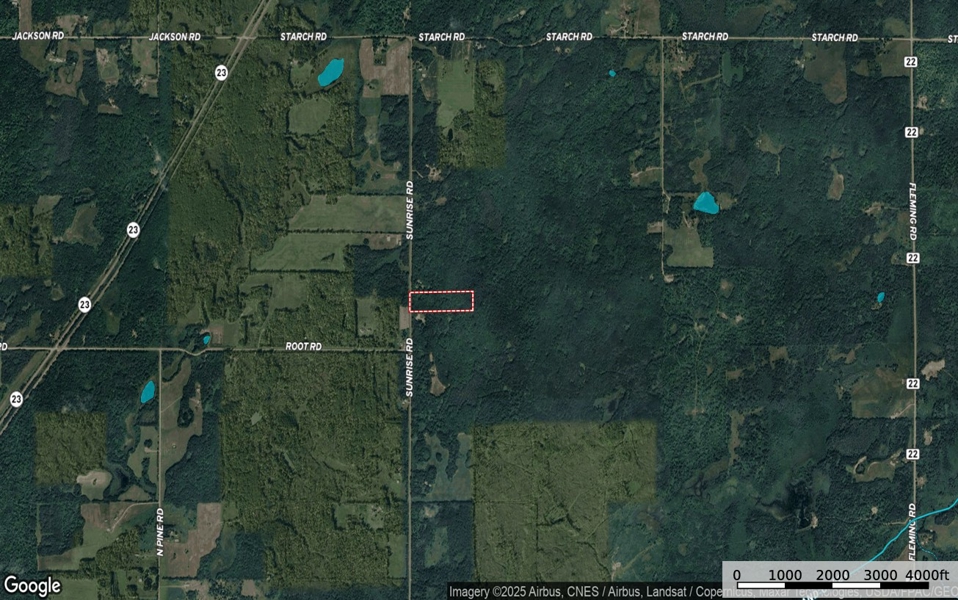
Task: Click the large pond near the leftmost Starch Rd label
Action: coord(330,72)
